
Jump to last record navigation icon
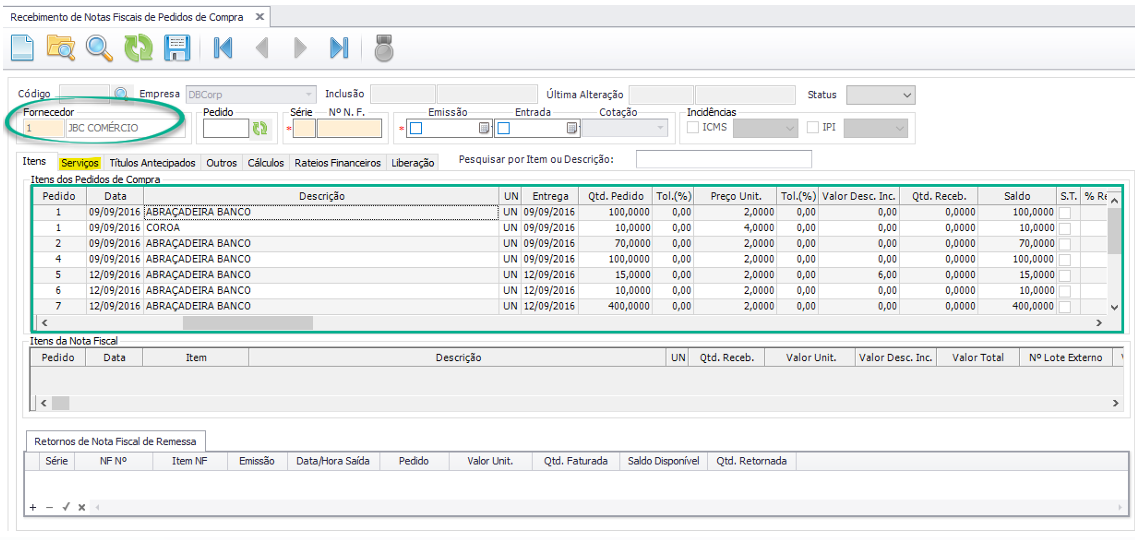click(339, 47)
